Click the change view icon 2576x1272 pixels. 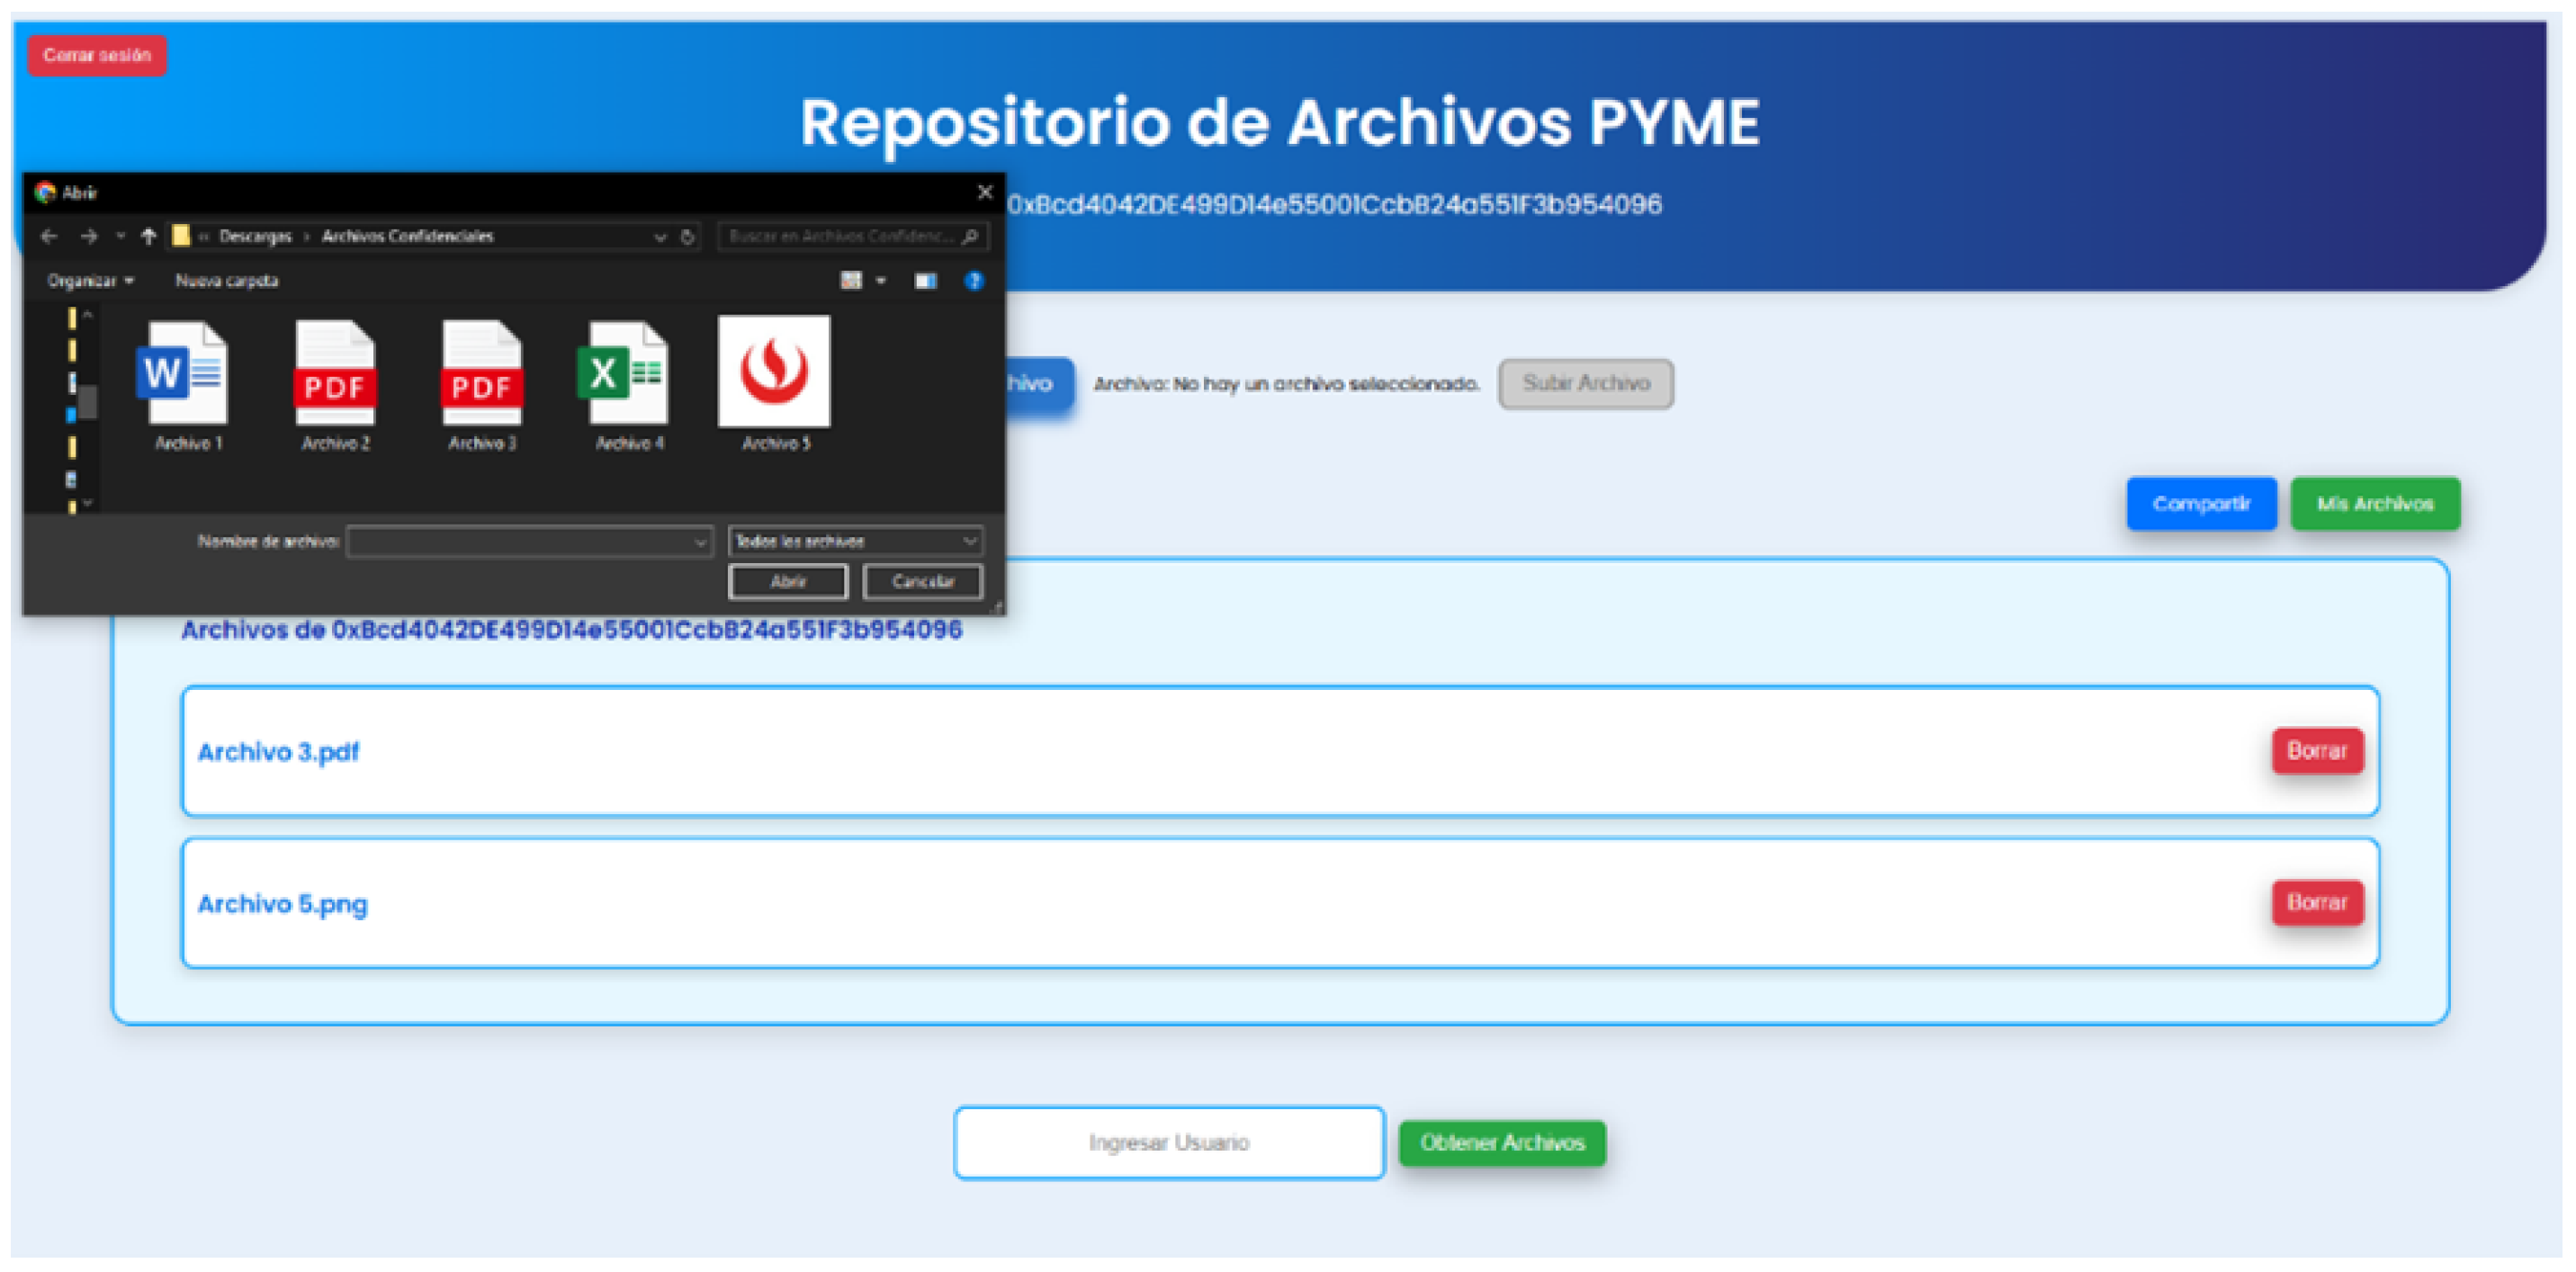click(851, 281)
